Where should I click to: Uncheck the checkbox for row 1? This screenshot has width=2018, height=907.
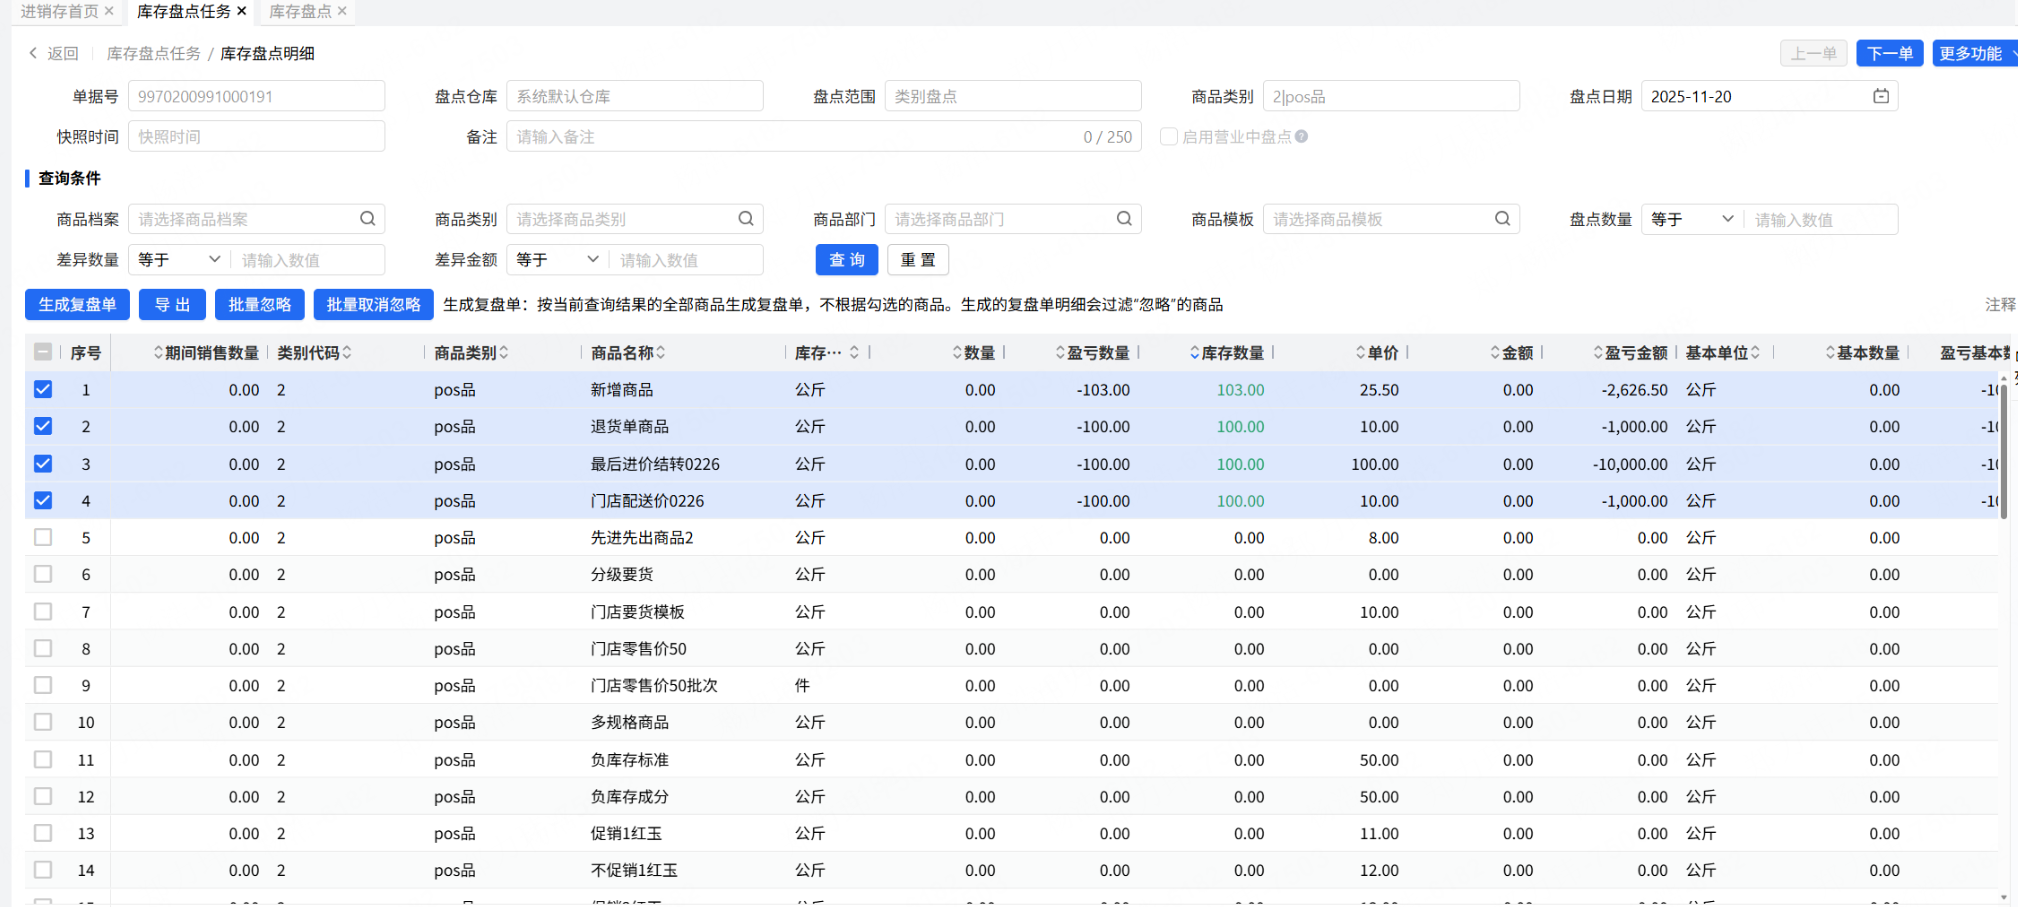click(x=43, y=389)
